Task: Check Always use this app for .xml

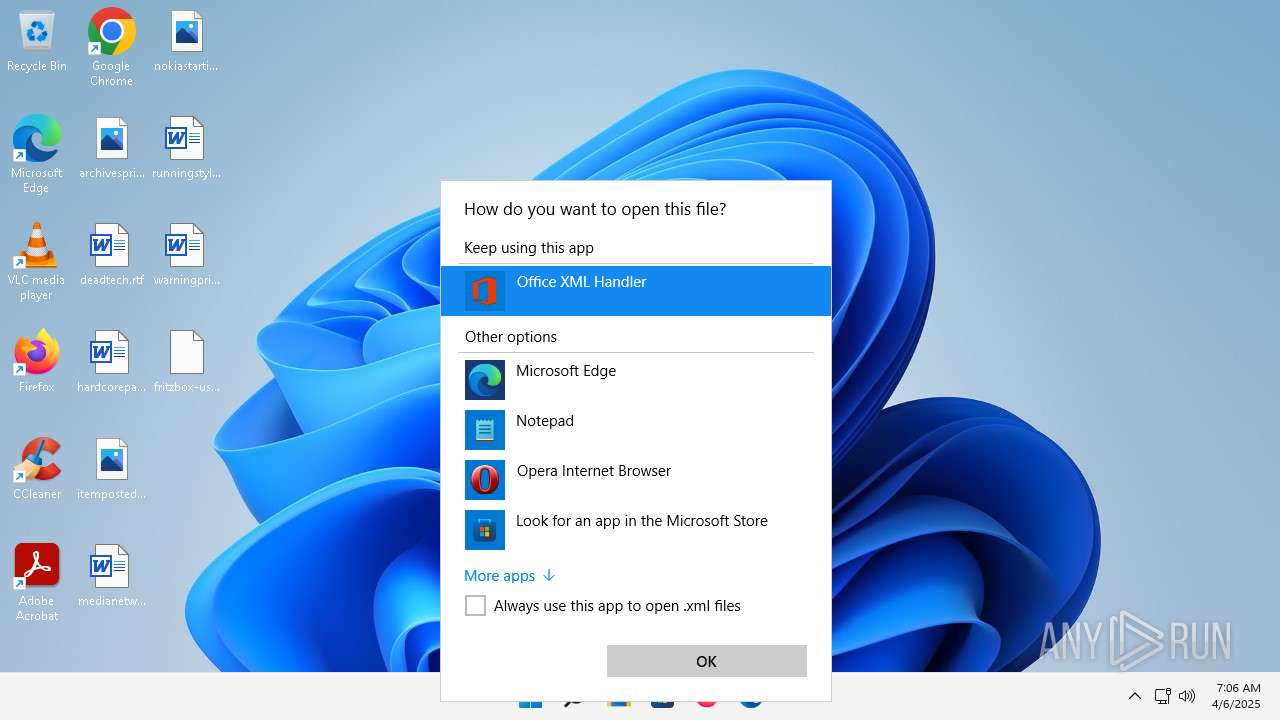Action: pyautogui.click(x=475, y=606)
